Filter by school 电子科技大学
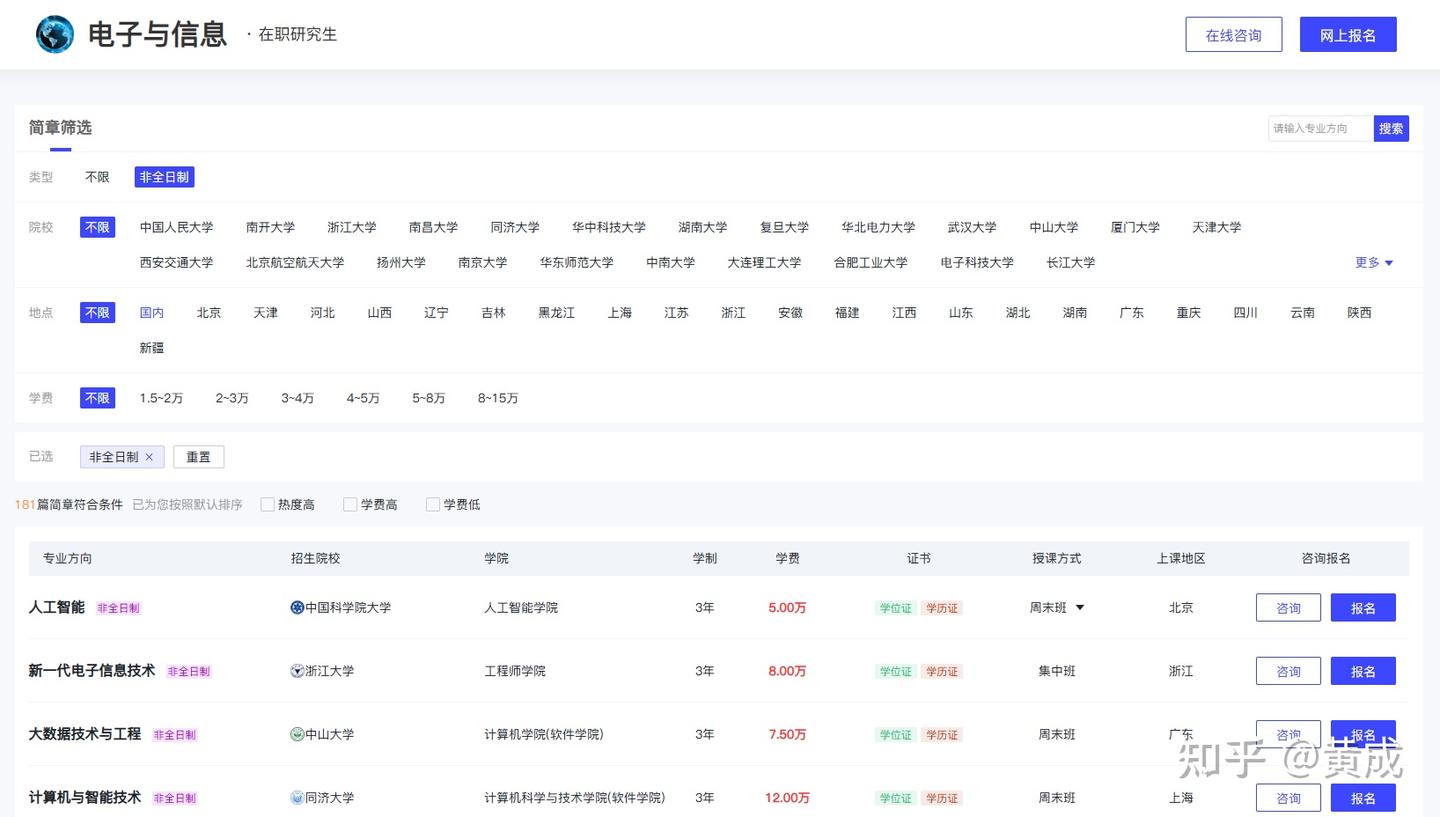1440x817 pixels. coord(977,263)
